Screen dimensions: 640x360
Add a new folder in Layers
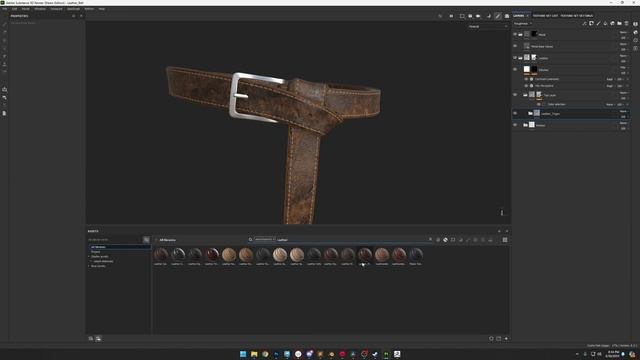pos(619,24)
